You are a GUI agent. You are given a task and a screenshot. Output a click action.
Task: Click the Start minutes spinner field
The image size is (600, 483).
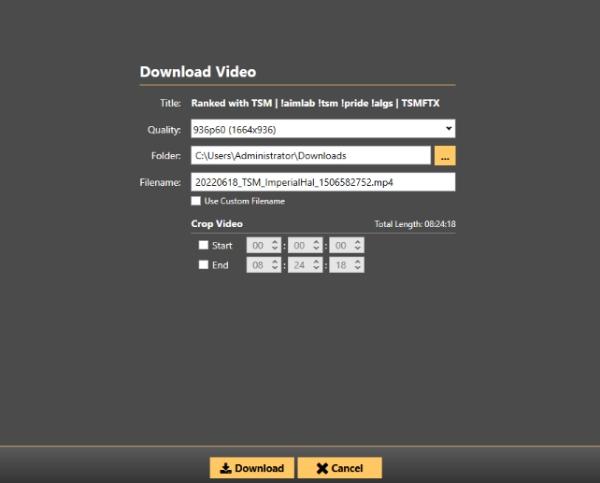click(305, 245)
